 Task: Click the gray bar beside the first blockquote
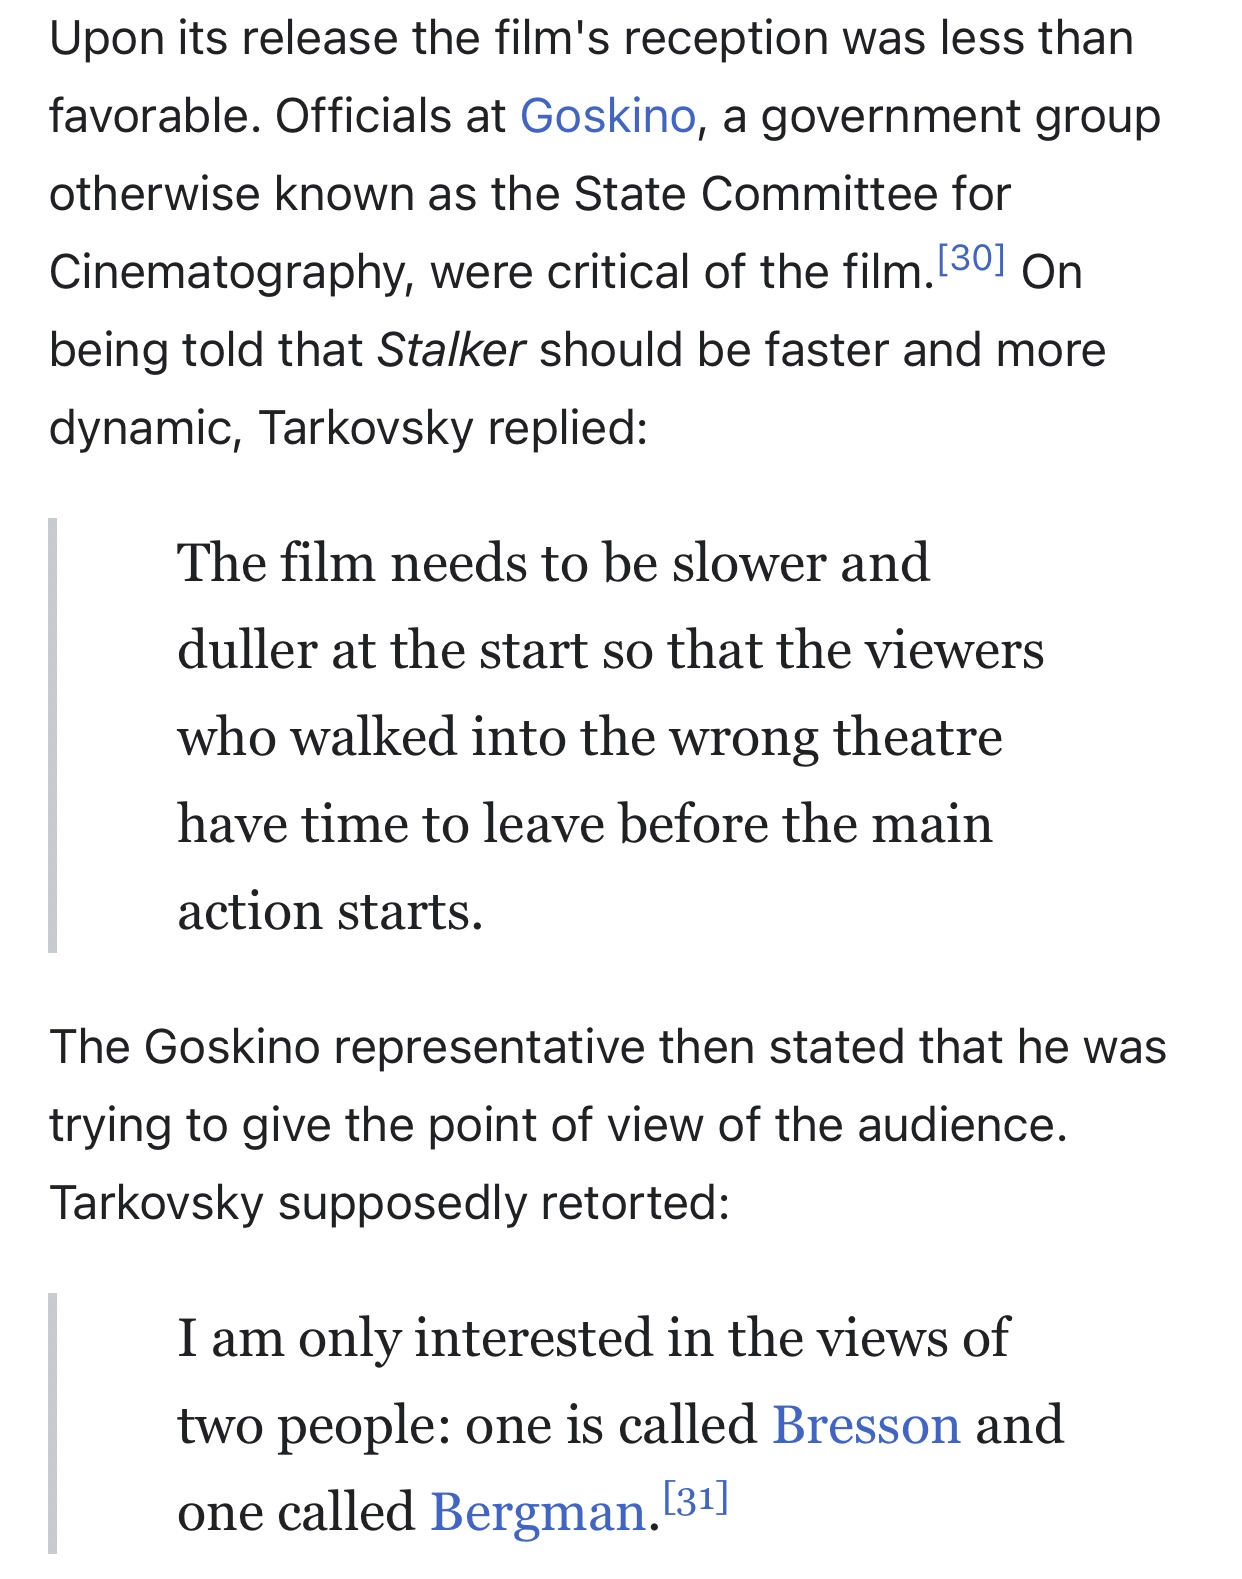[53, 735]
